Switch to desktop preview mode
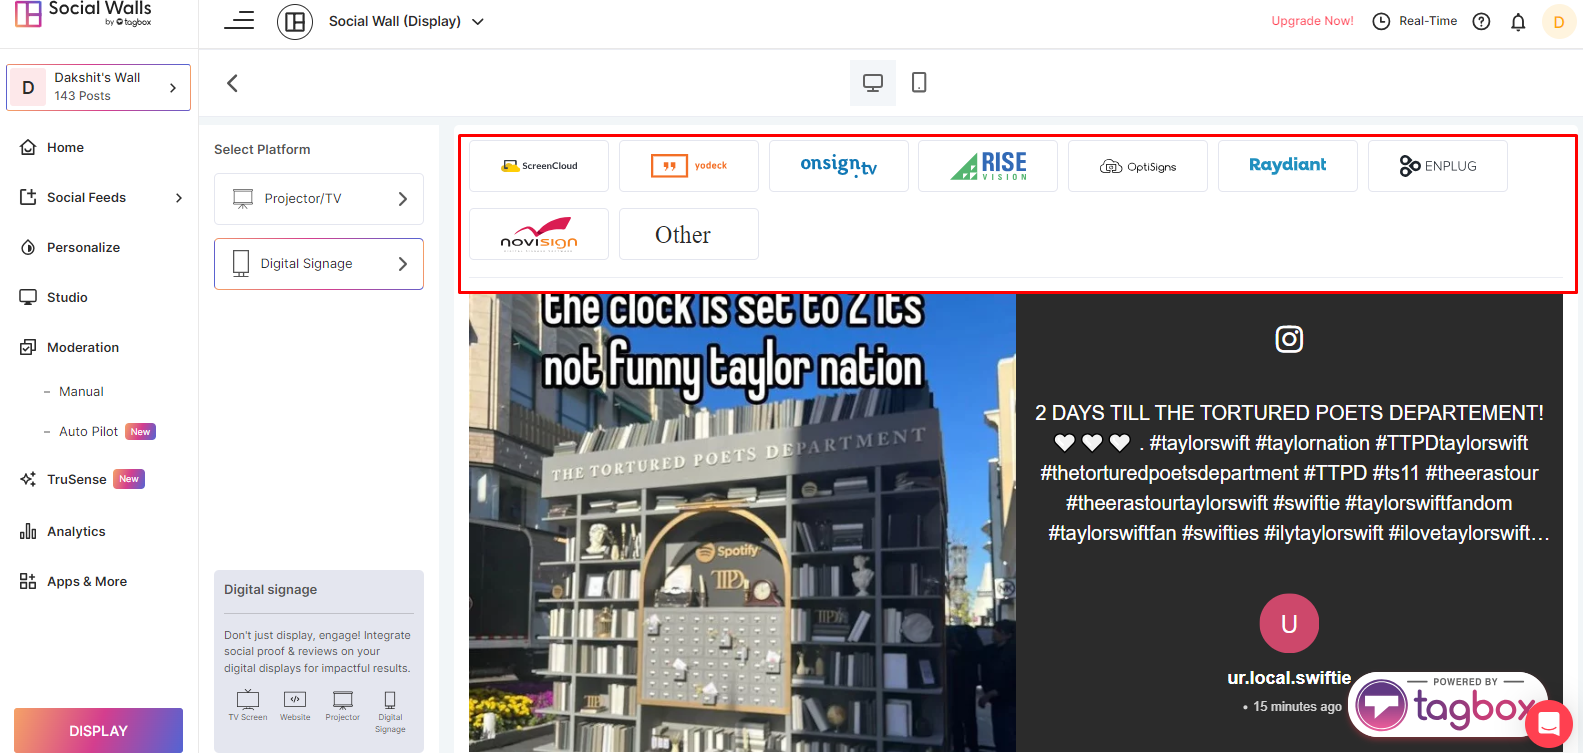Image resolution: width=1583 pixels, height=753 pixels. pos(873,82)
